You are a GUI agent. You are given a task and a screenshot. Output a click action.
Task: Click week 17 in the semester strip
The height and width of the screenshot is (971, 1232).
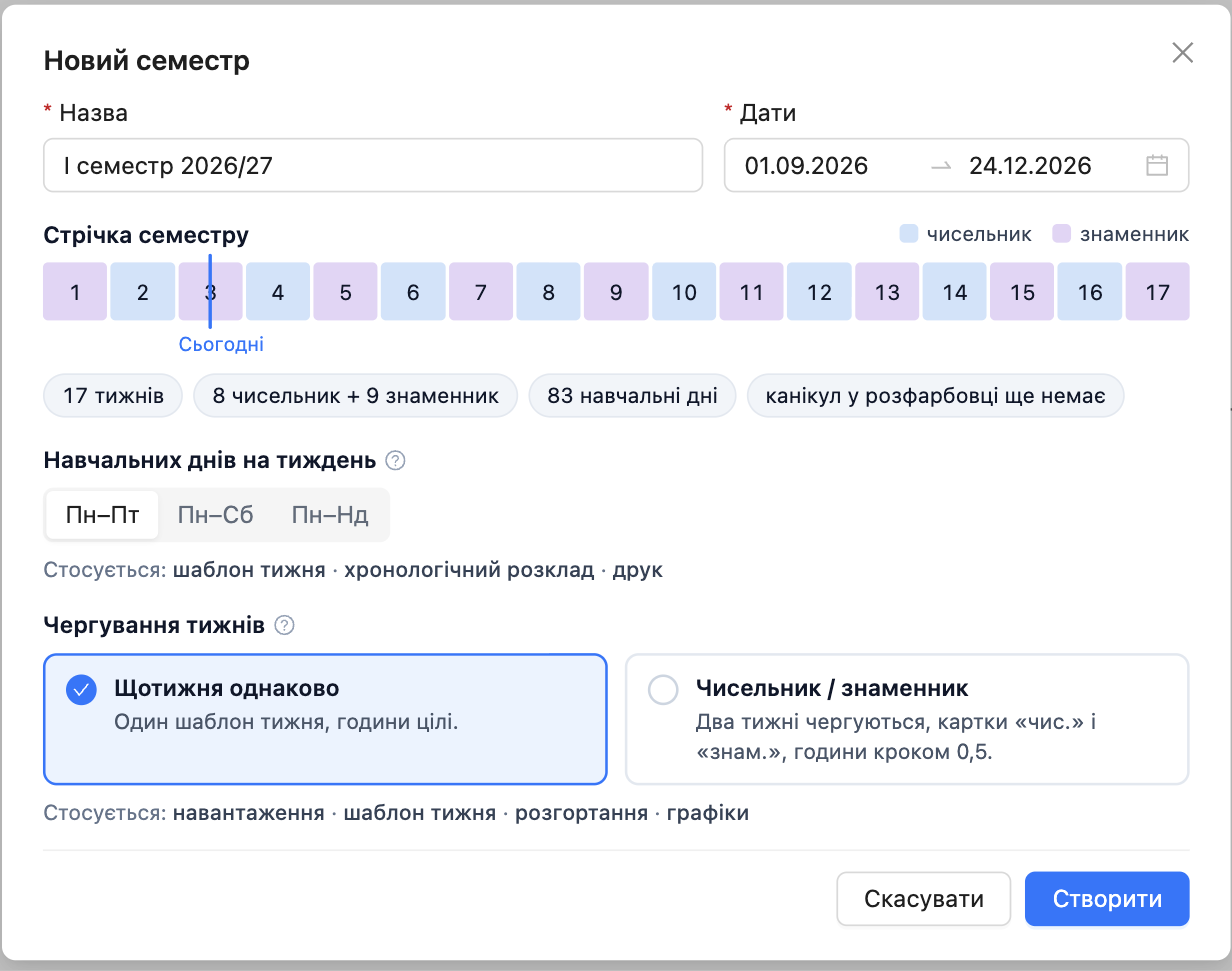point(1158,292)
